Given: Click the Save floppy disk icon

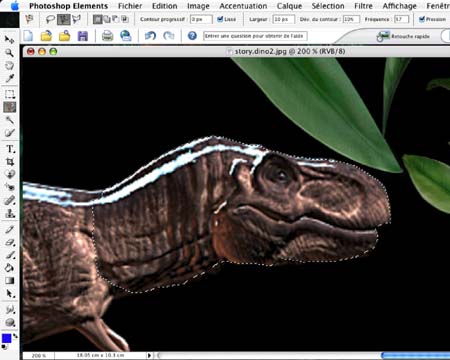Looking at the screenshot, I should 83,36.
